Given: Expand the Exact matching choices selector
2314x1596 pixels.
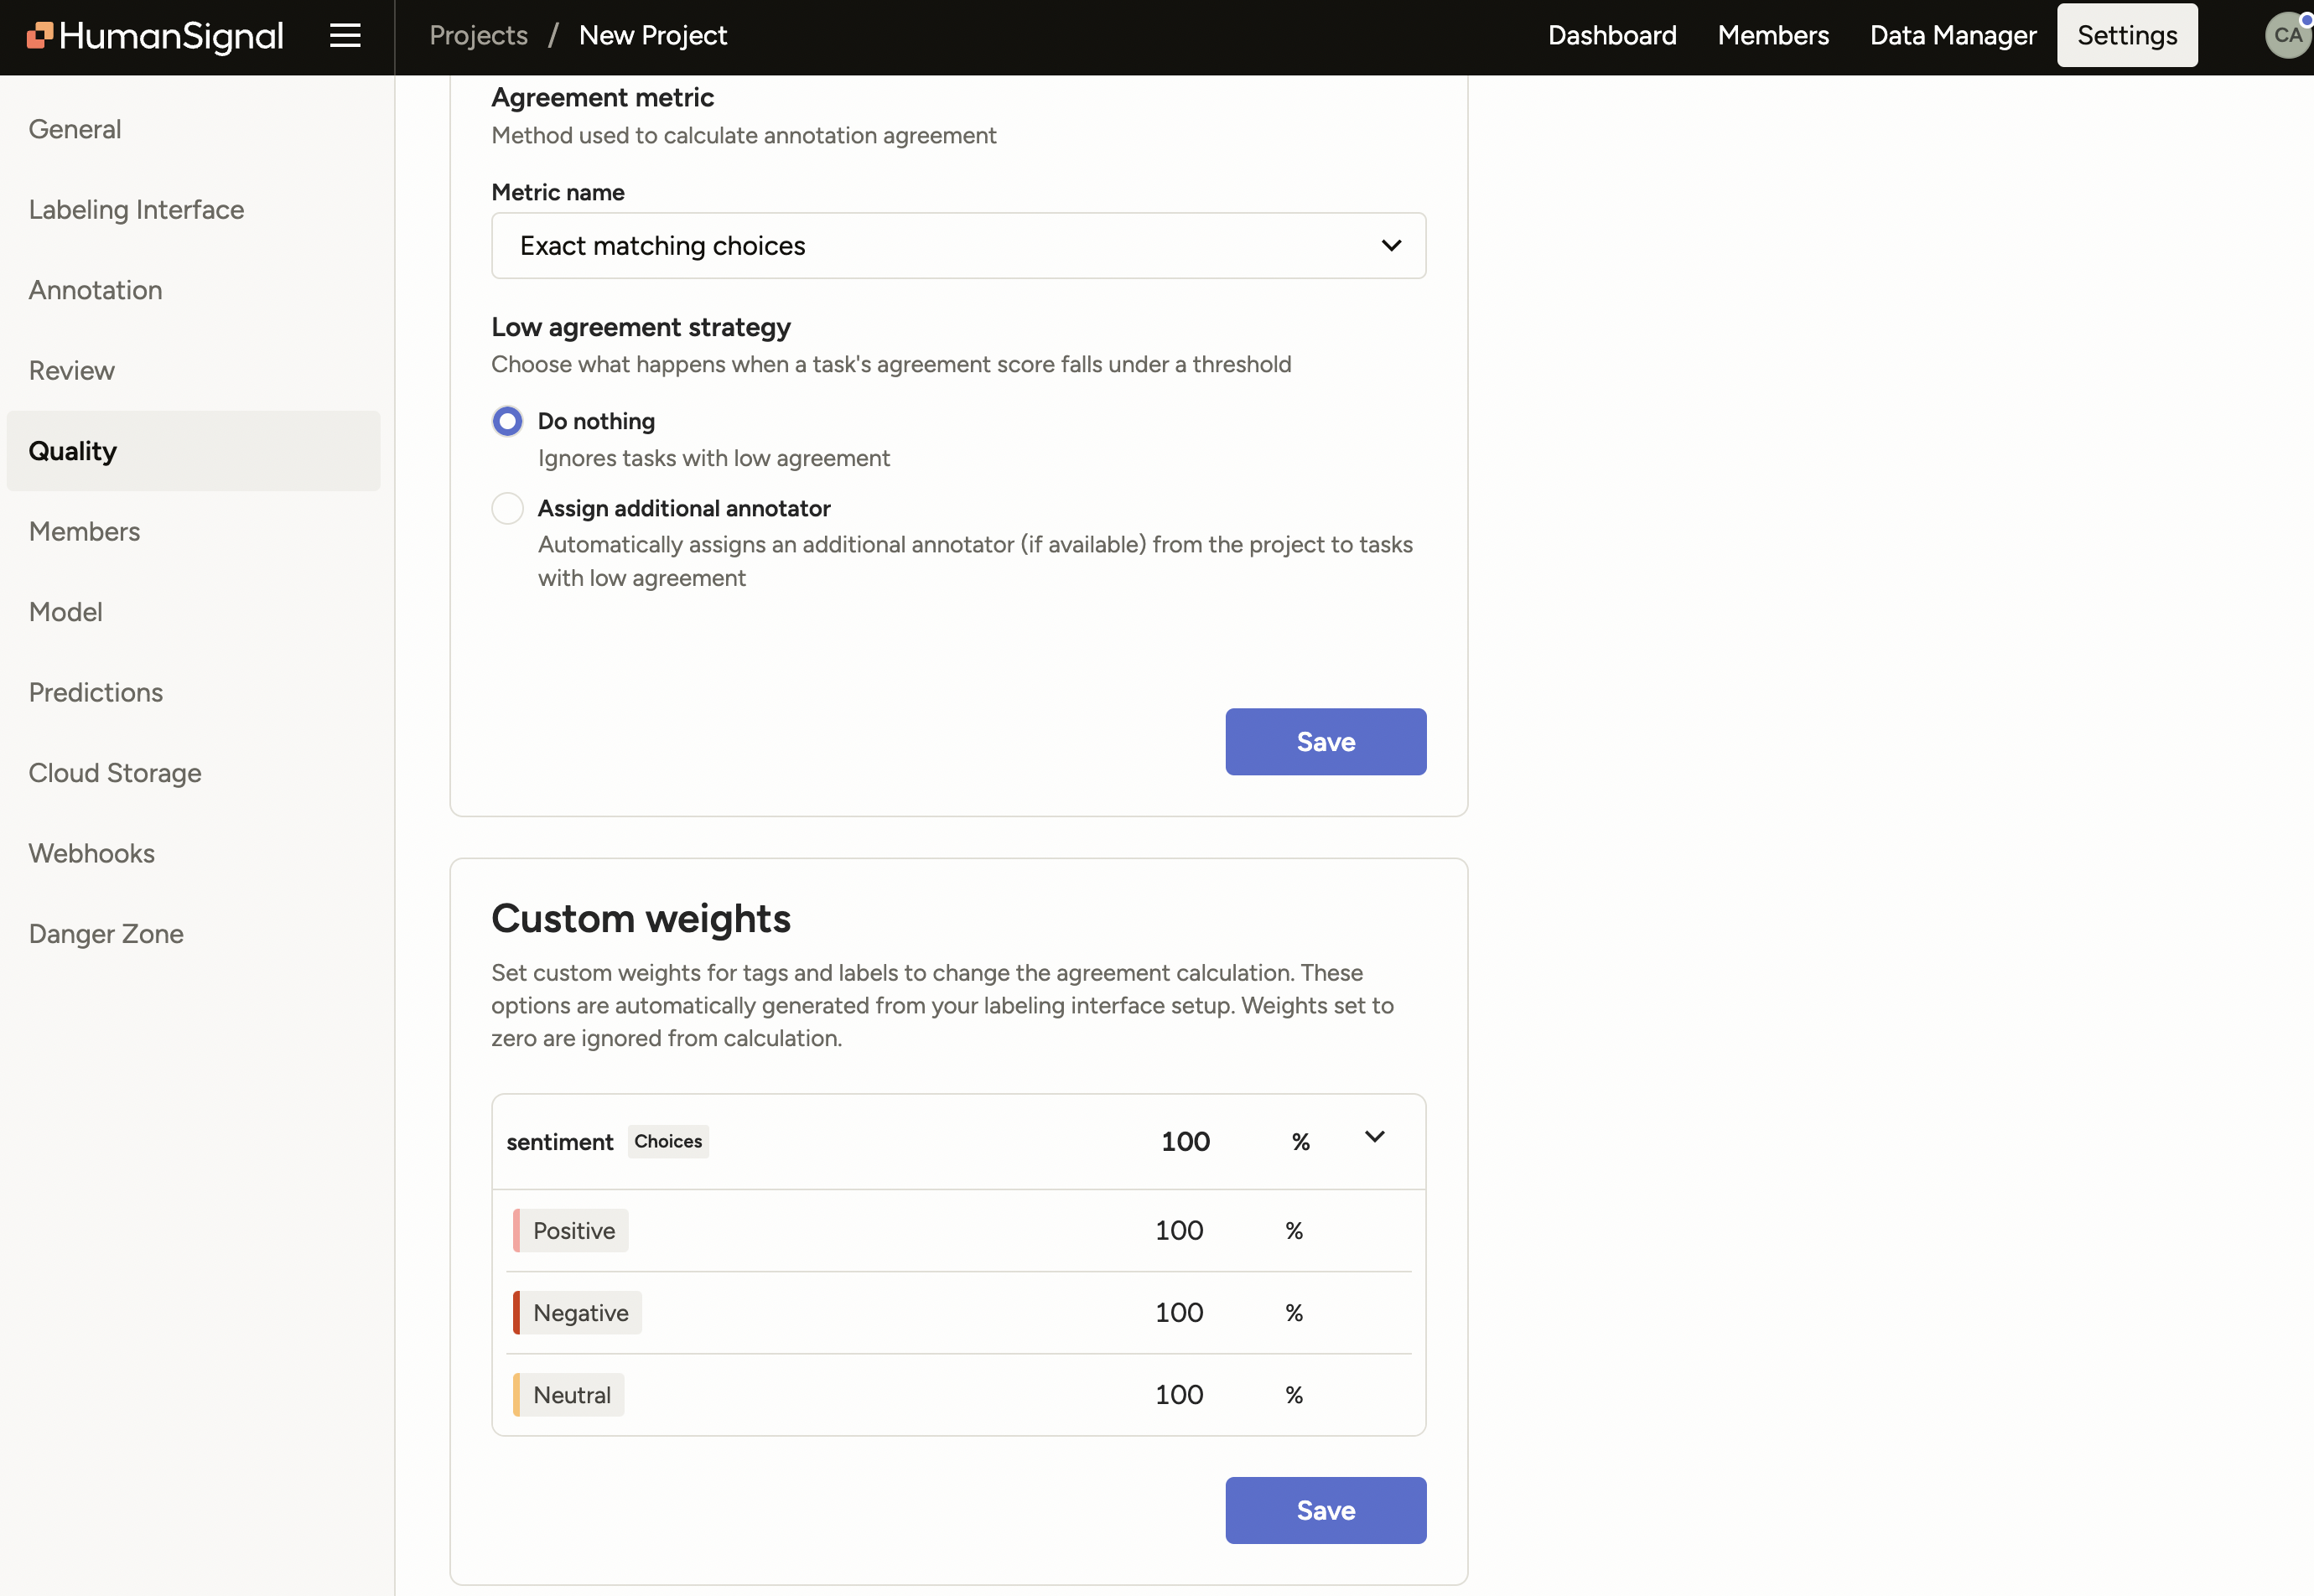Looking at the screenshot, I should click(1390, 245).
